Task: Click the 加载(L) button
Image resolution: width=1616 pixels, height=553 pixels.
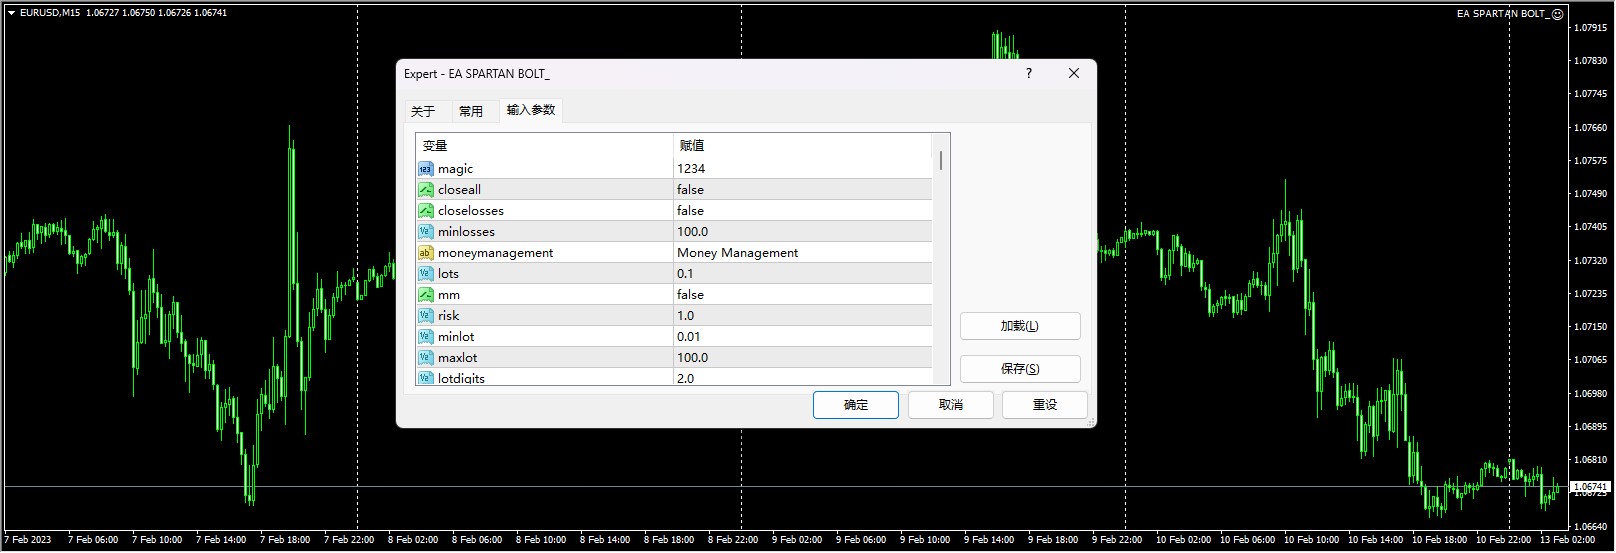Action: point(1019,326)
